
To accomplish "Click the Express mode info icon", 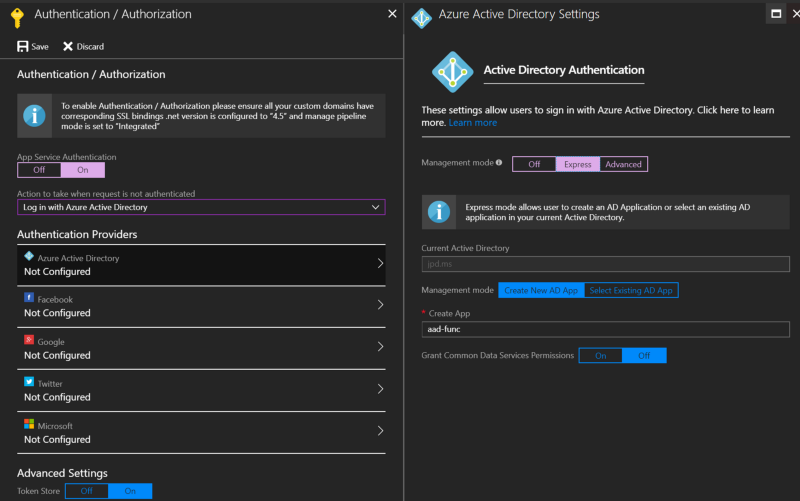I will pos(439,212).
